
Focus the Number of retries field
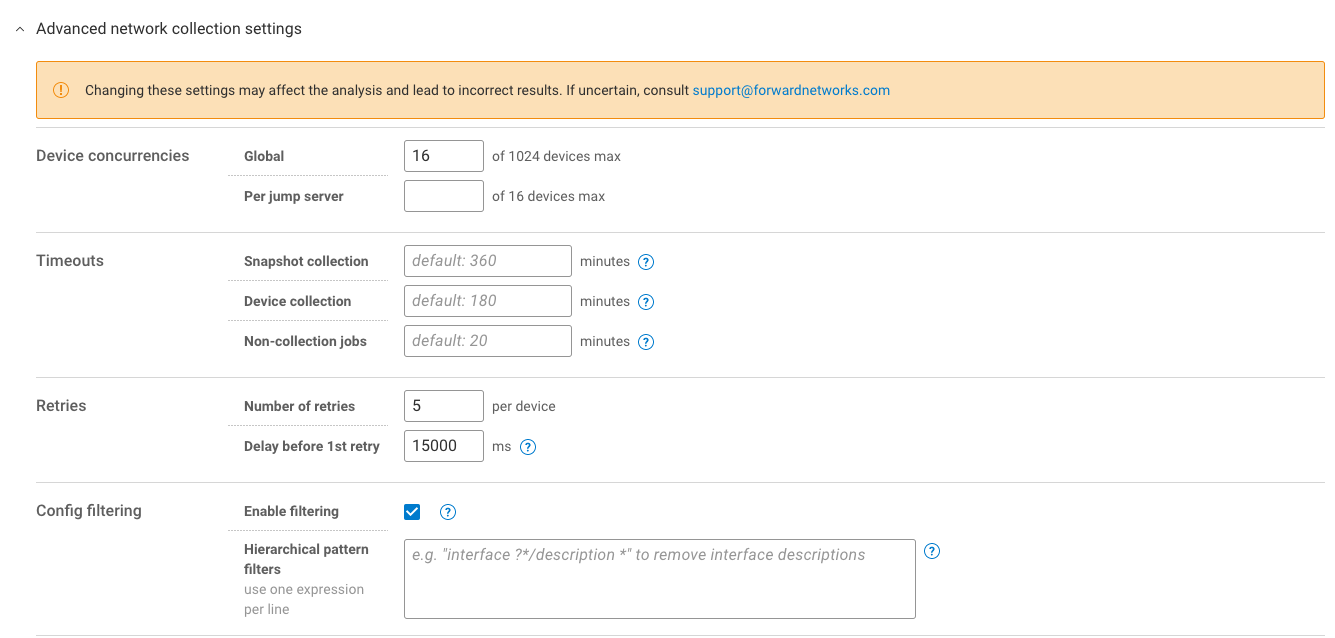[443, 406]
